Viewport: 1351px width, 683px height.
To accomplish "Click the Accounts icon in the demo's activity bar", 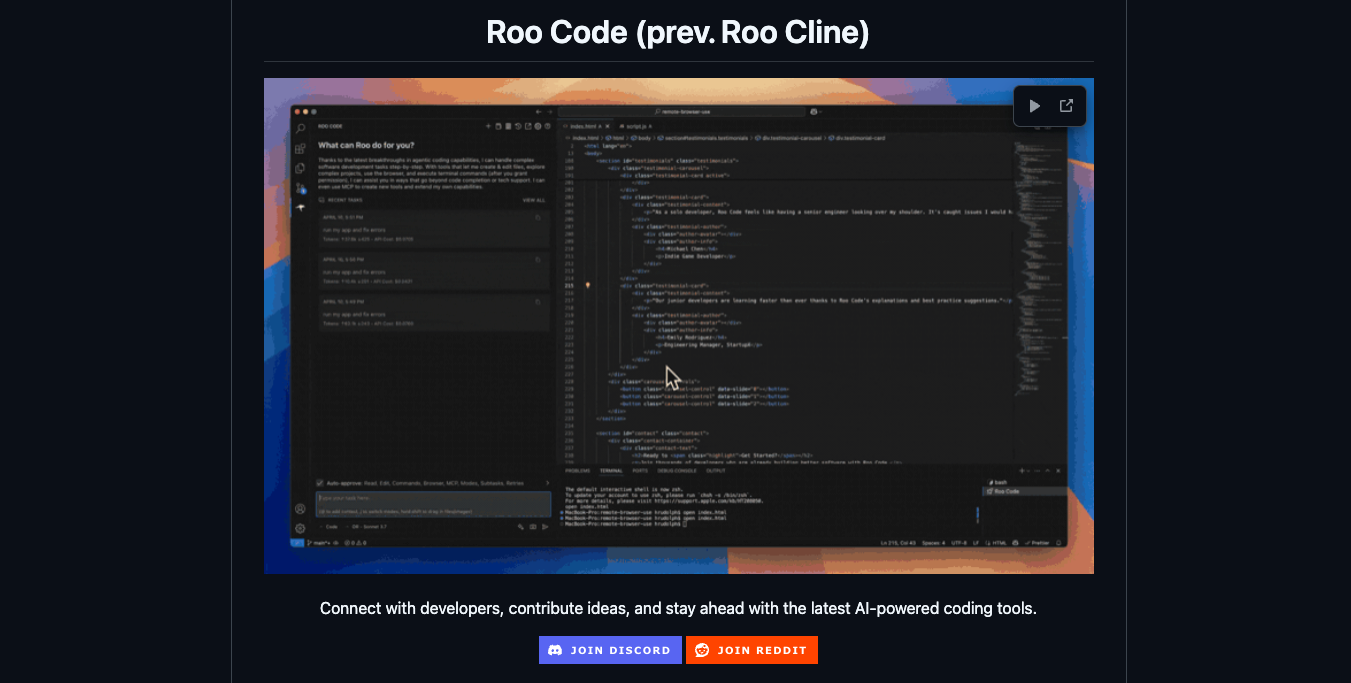I will click(x=300, y=509).
